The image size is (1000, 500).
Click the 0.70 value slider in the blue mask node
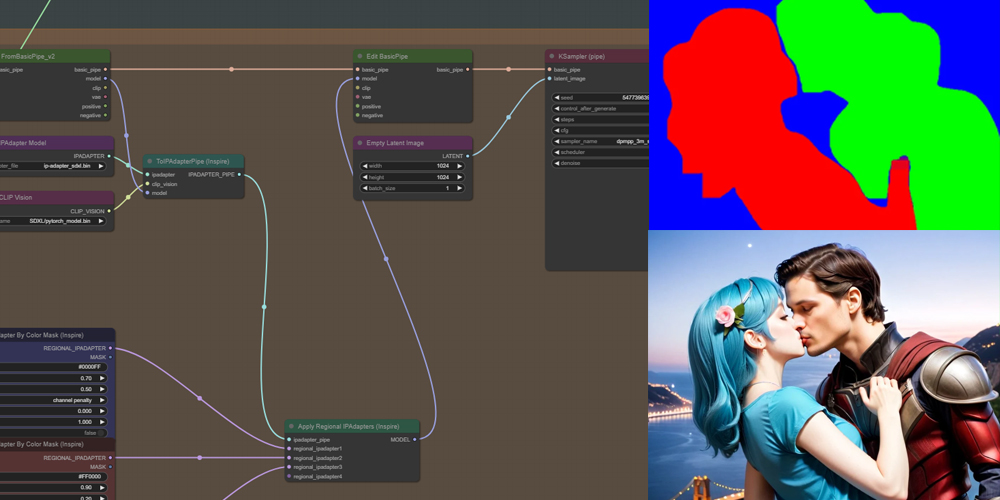click(54, 378)
